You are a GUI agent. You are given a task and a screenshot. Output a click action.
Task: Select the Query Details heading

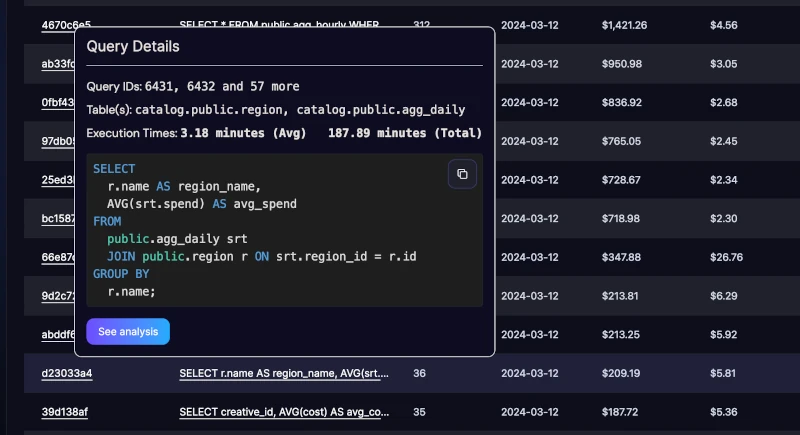coord(133,46)
